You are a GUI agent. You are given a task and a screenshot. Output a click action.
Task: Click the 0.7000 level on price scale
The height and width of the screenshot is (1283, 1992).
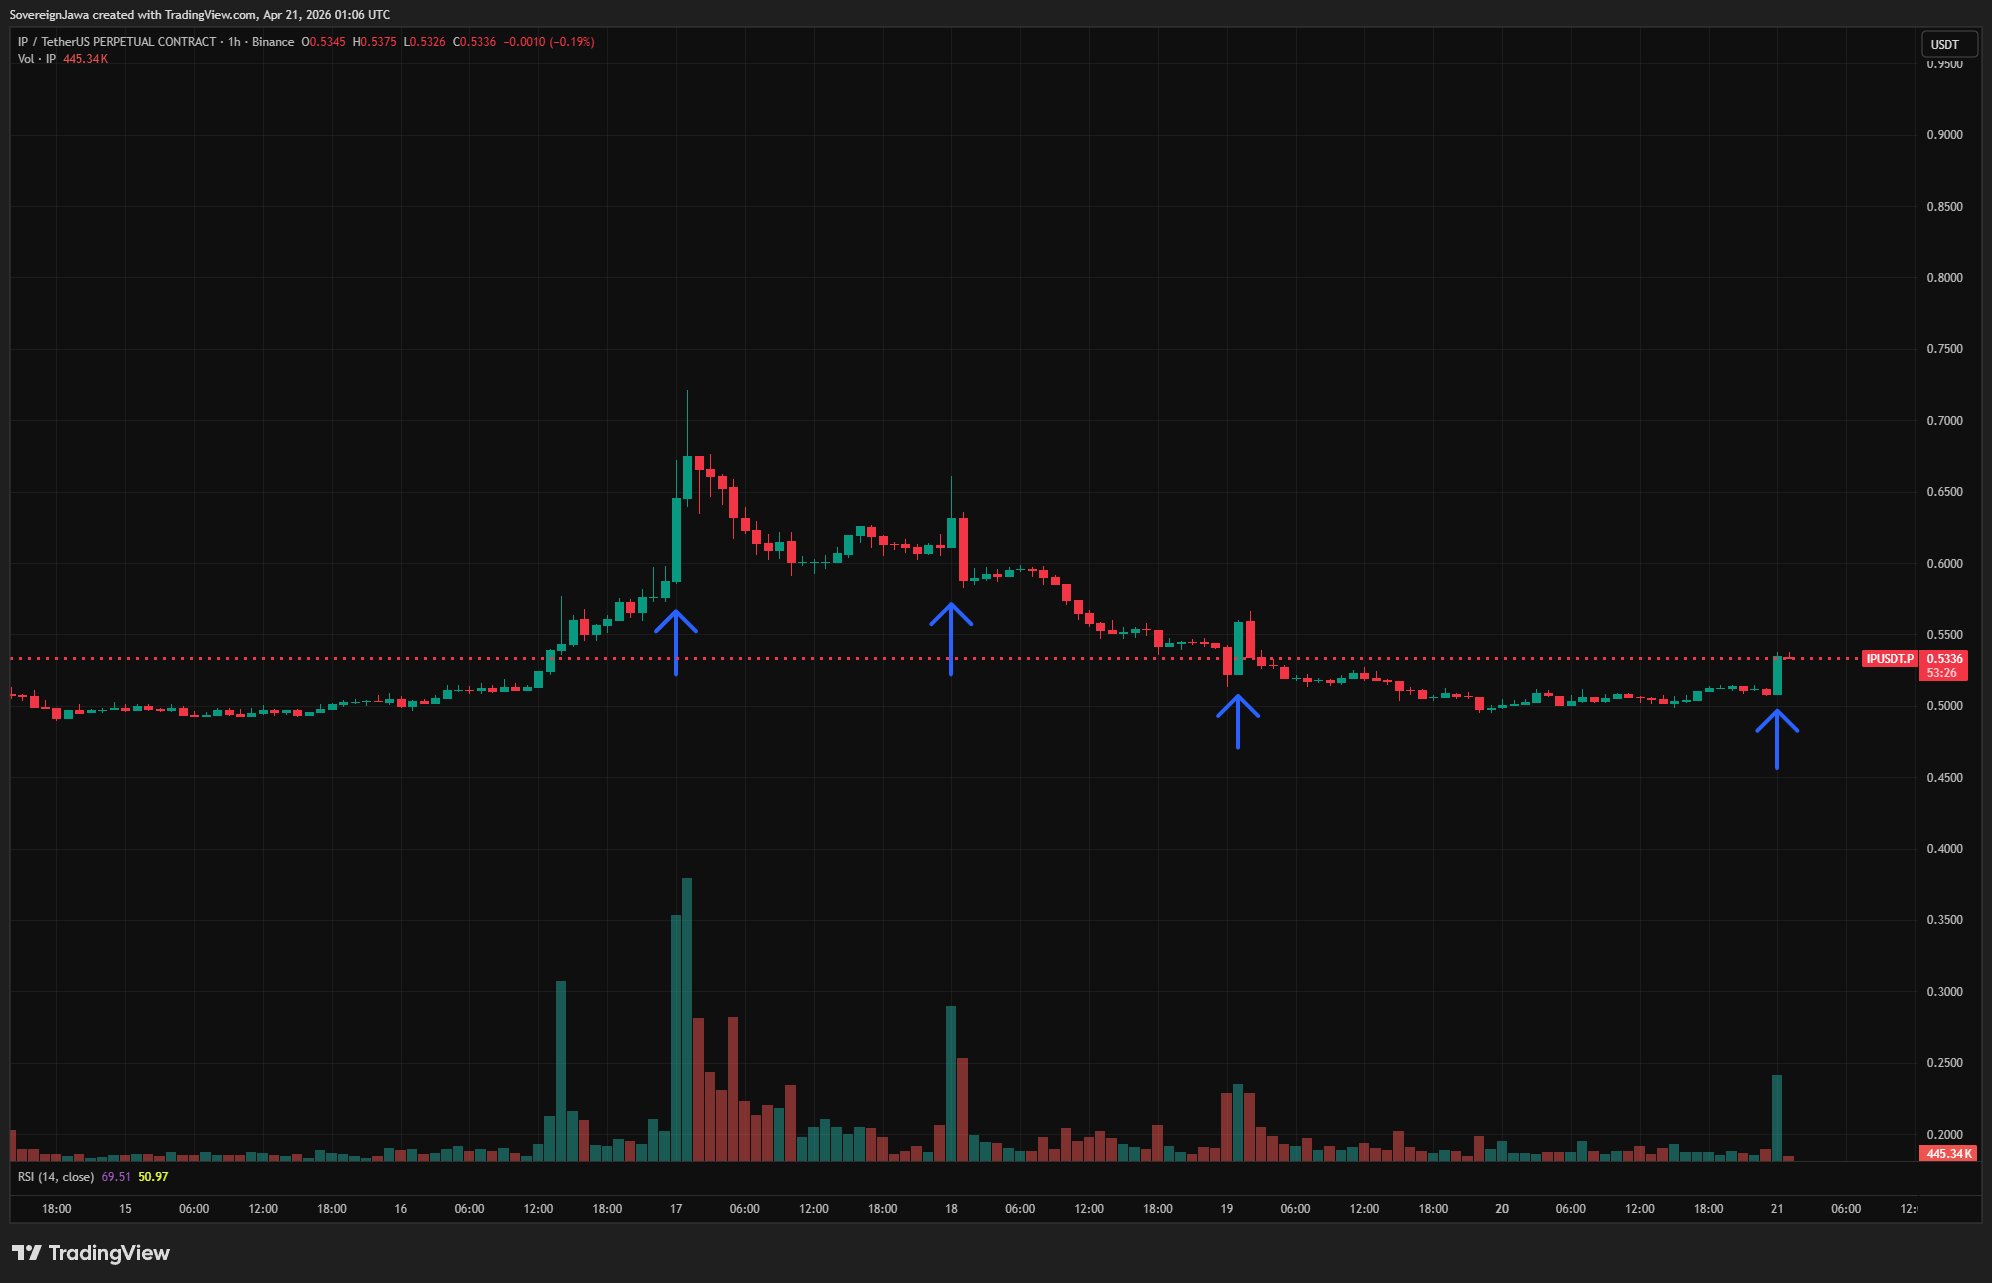(x=1944, y=421)
